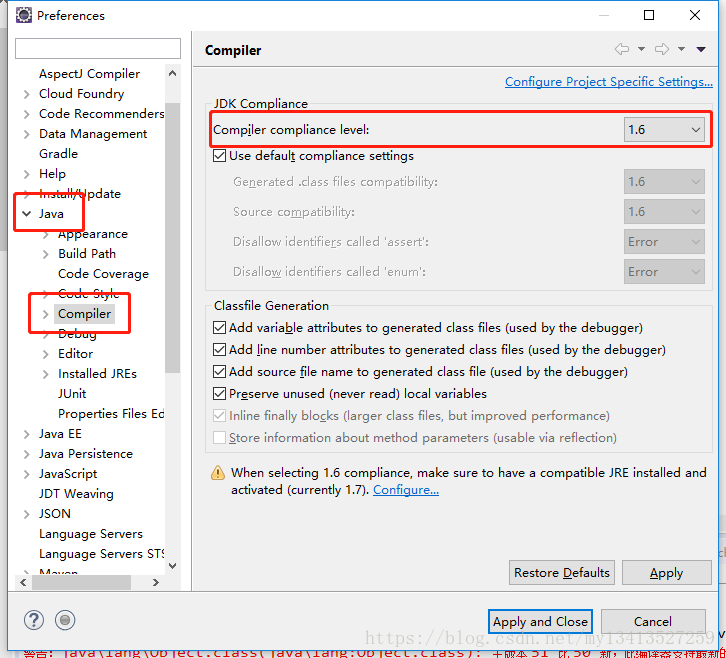Select Appearance under Java

point(93,234)
